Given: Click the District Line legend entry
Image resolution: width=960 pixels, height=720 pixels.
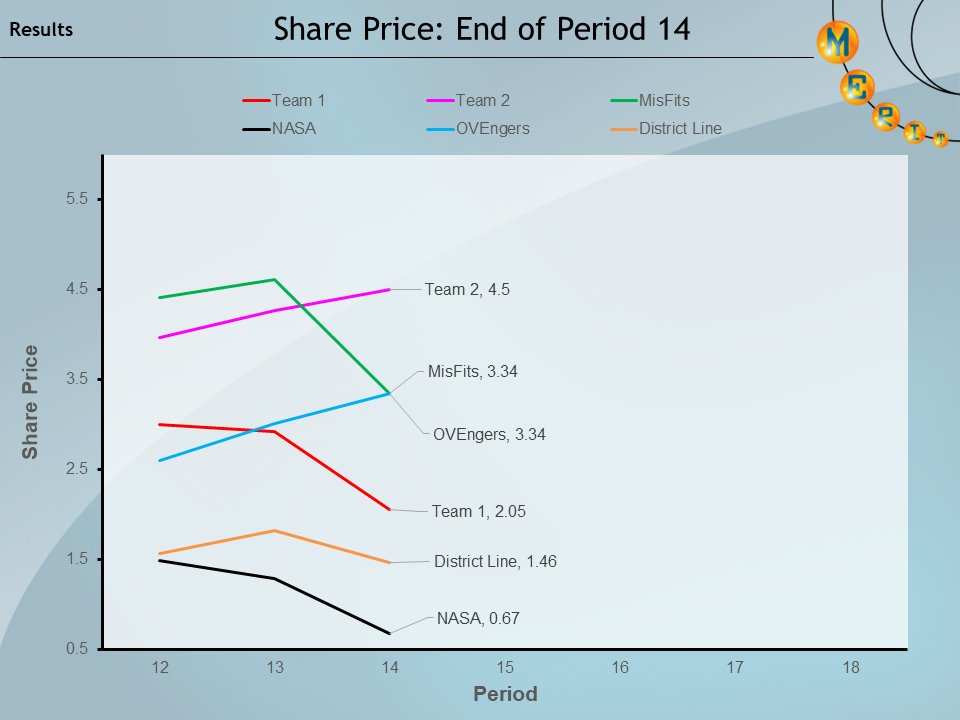Looking at the screenshot, I should (667, 128).
